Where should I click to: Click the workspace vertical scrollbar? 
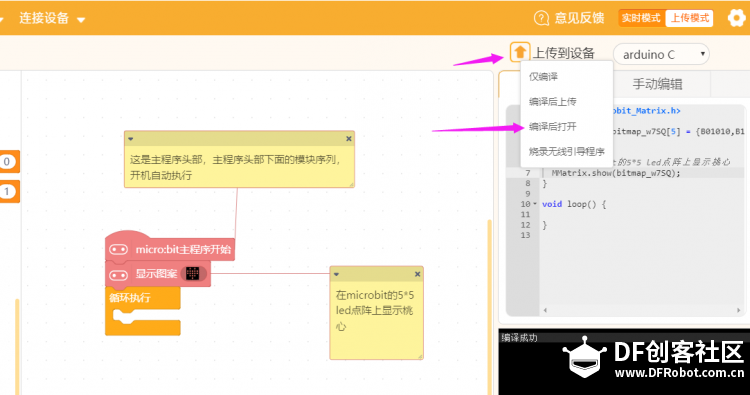[489, 306]
